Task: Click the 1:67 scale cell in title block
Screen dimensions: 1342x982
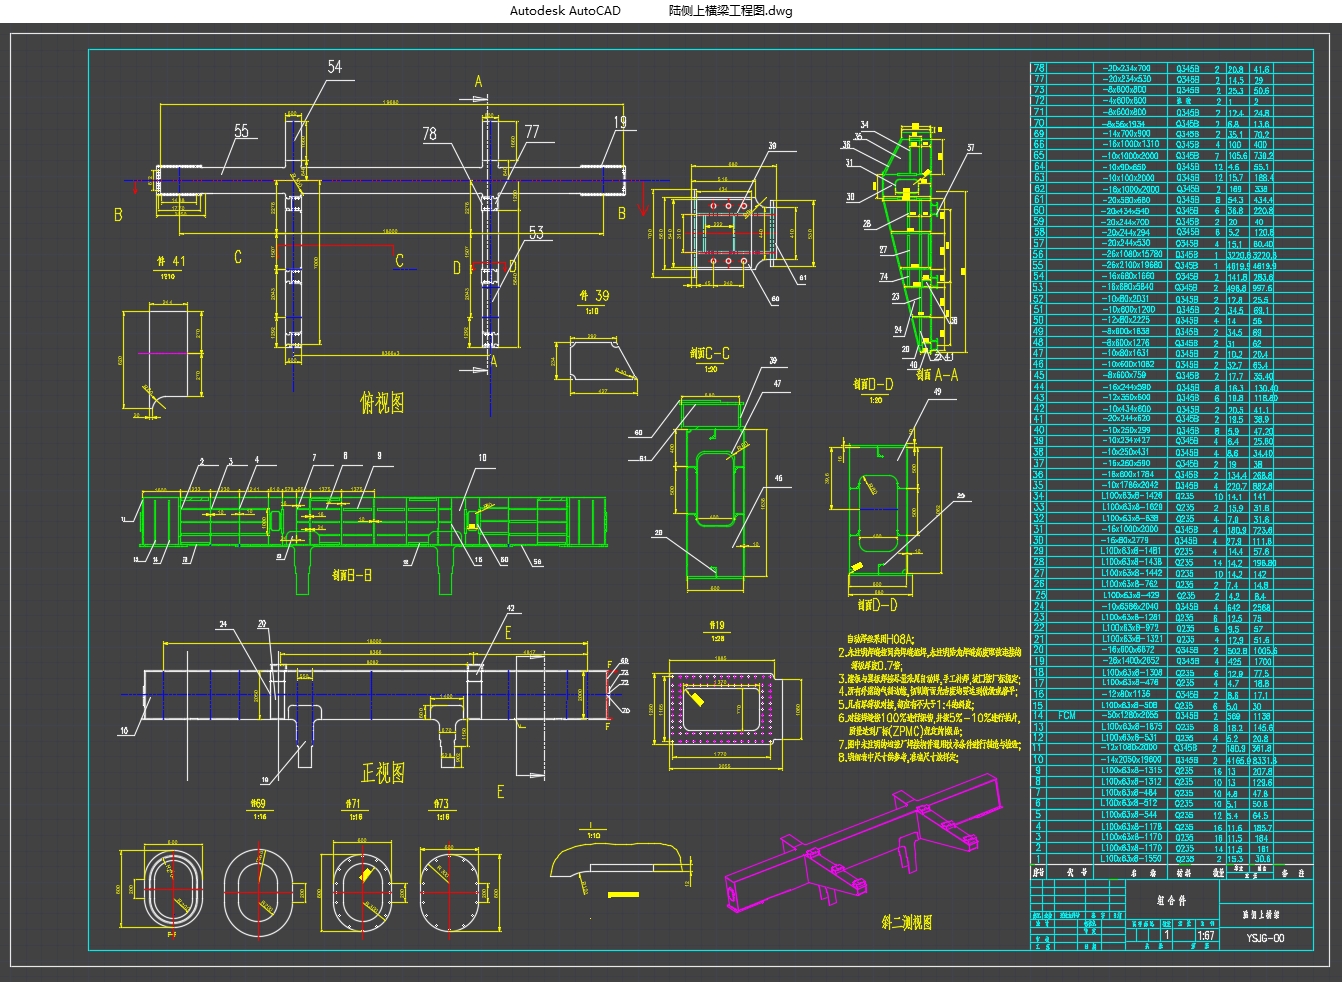Action: (1205, 937)
